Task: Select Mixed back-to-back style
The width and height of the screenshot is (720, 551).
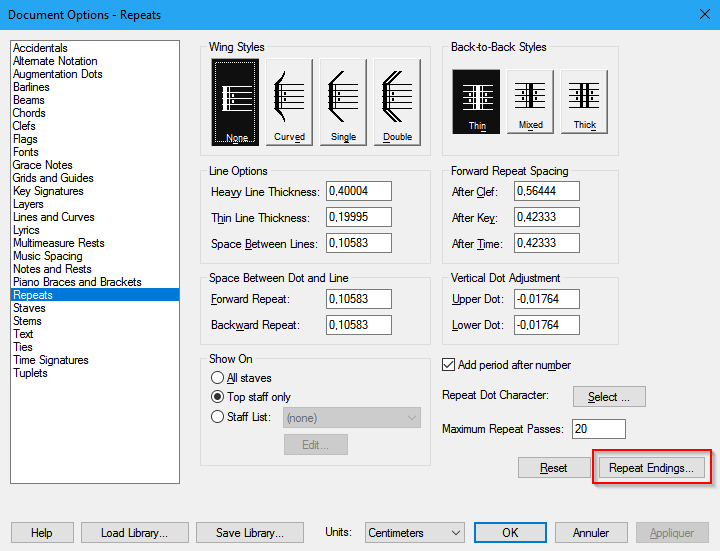Action: (x=530, y=101)
